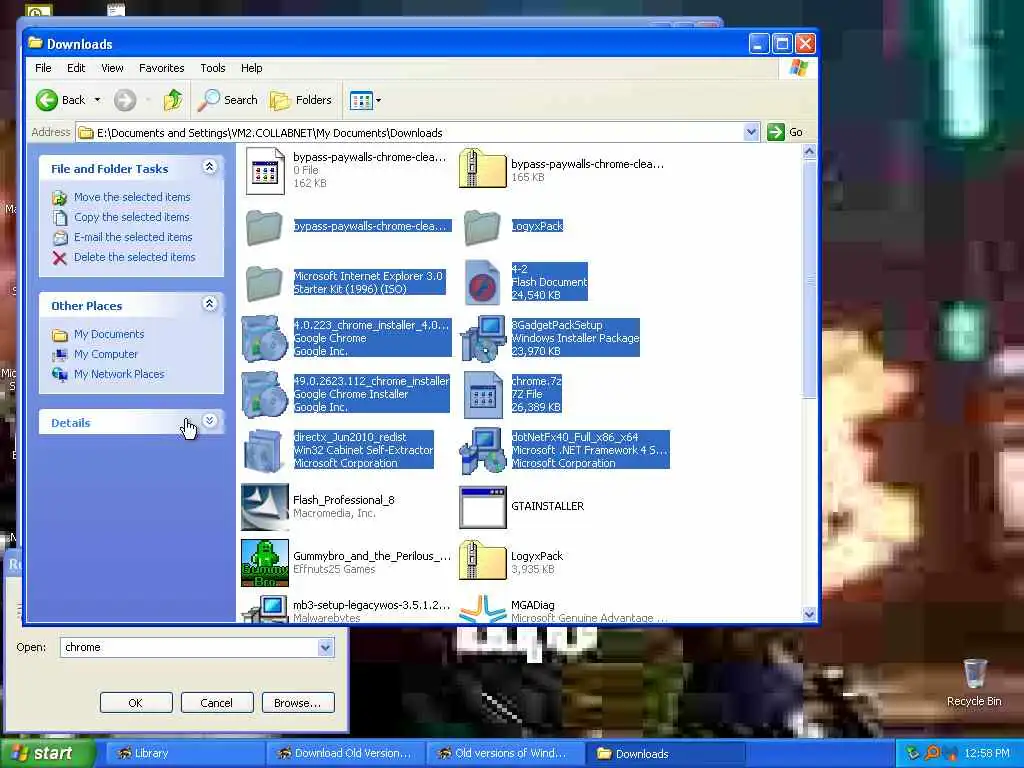Select the bypass-paywalls 165 KB zip icon
Screen dimensions: 1024x768
point(483,168)
